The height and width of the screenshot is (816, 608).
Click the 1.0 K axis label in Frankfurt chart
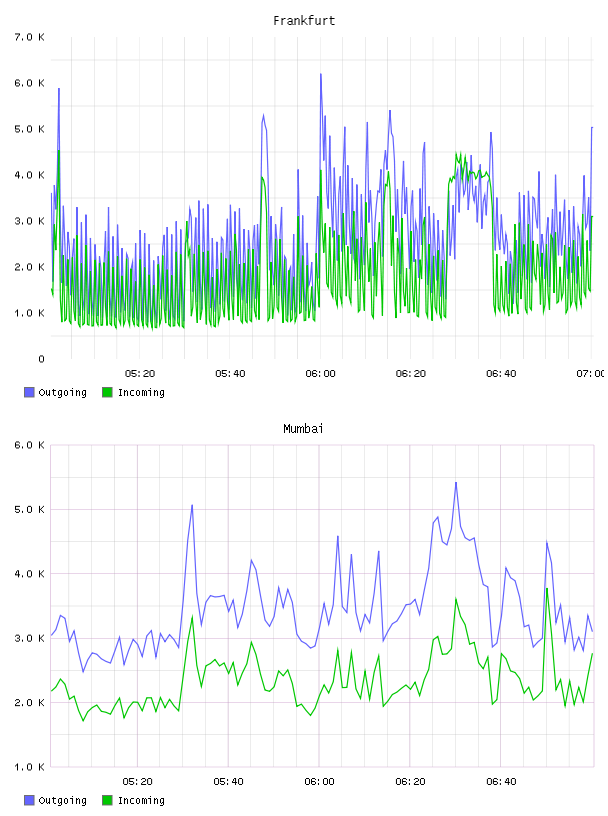pos(30,313)
